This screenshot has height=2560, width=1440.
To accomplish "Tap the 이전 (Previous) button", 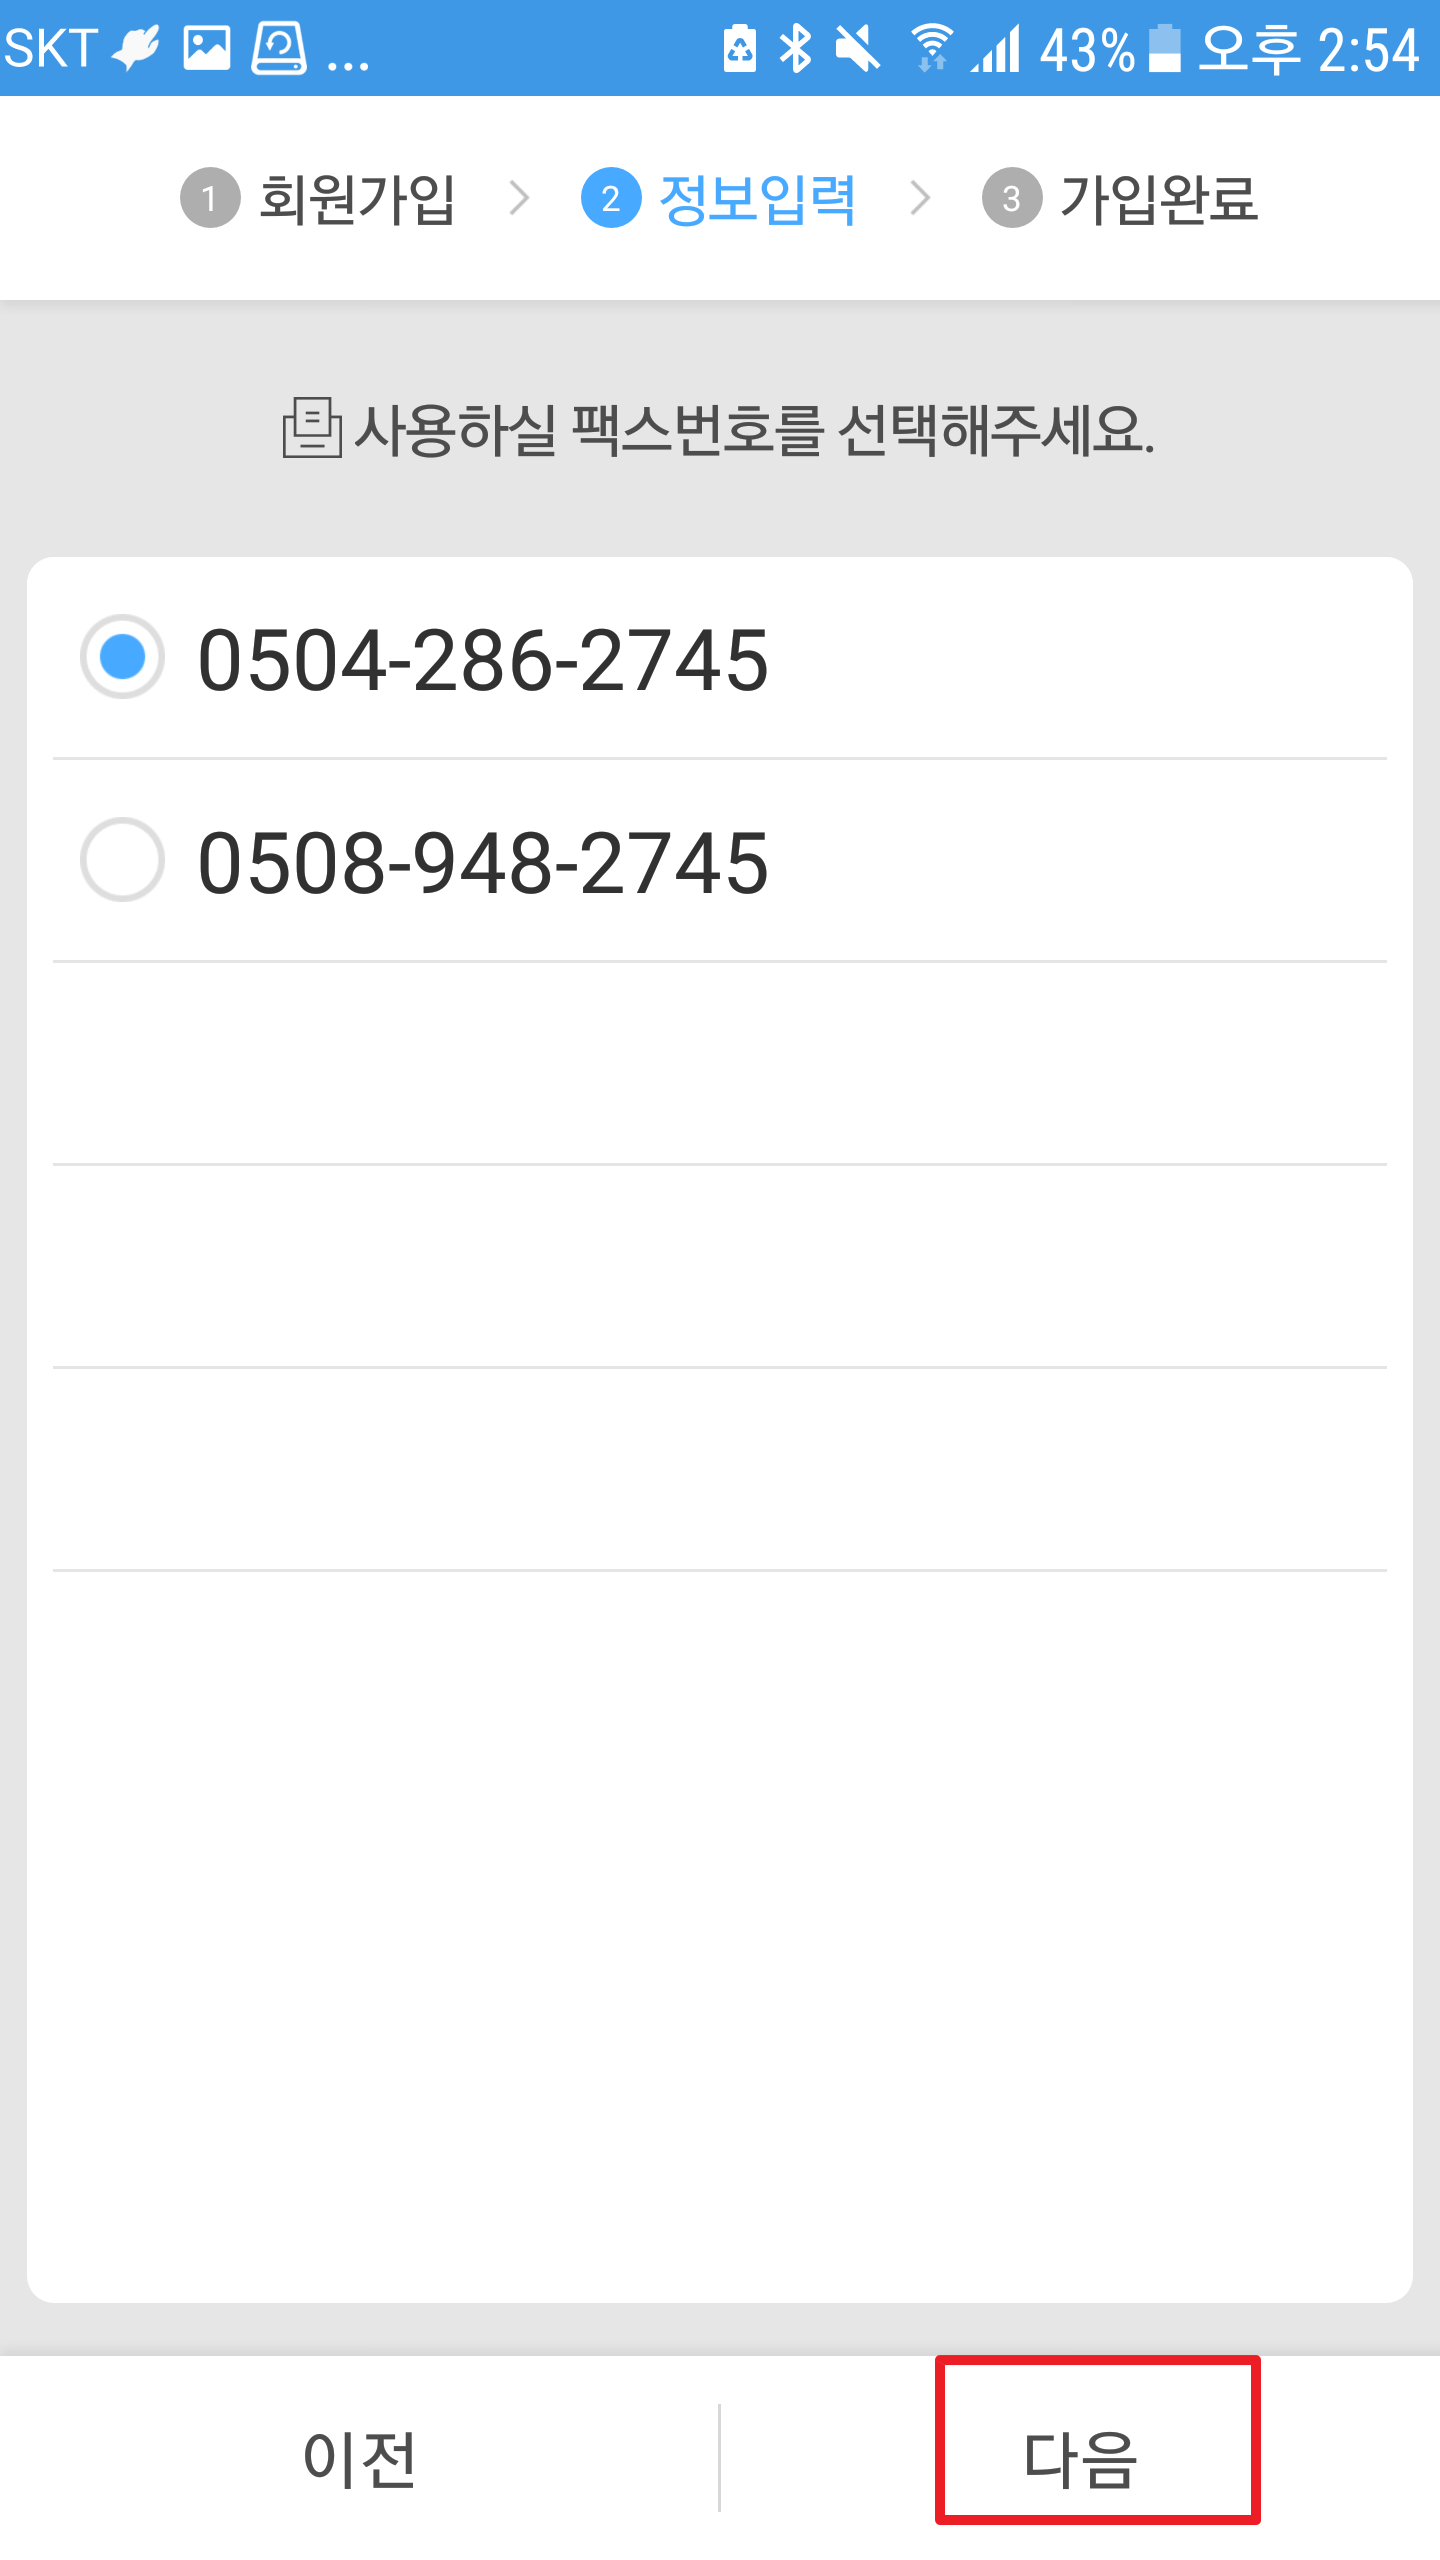I will tap(360, 2458).
